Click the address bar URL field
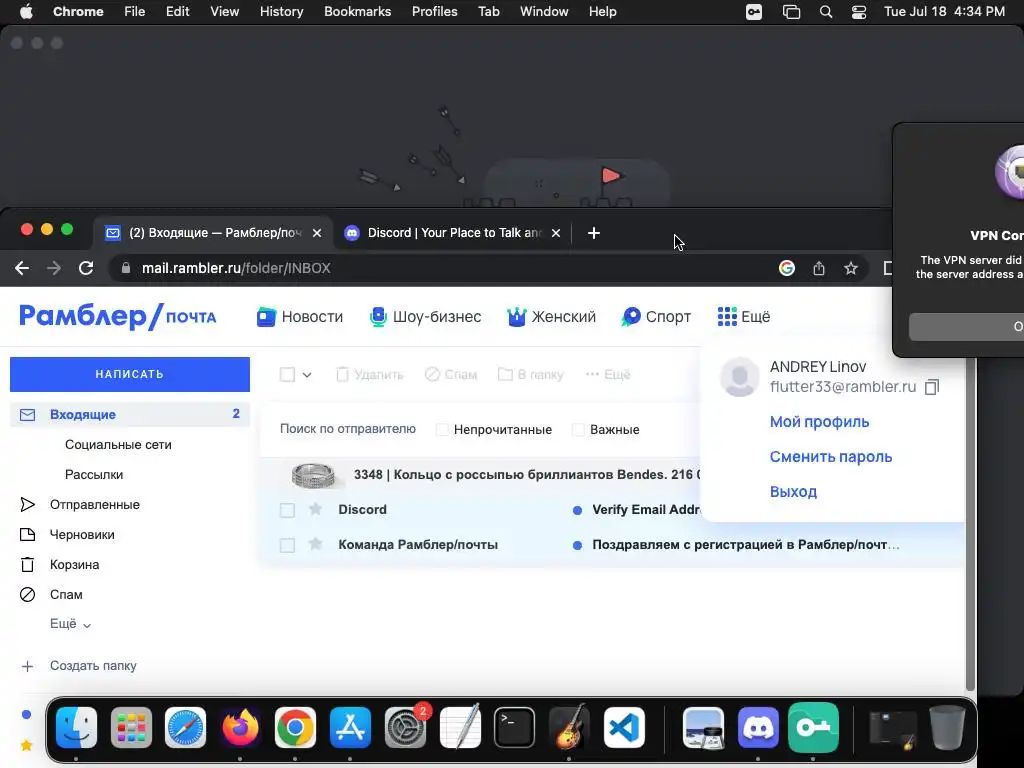Screen dimensions: 1024x768 point(444,268)
